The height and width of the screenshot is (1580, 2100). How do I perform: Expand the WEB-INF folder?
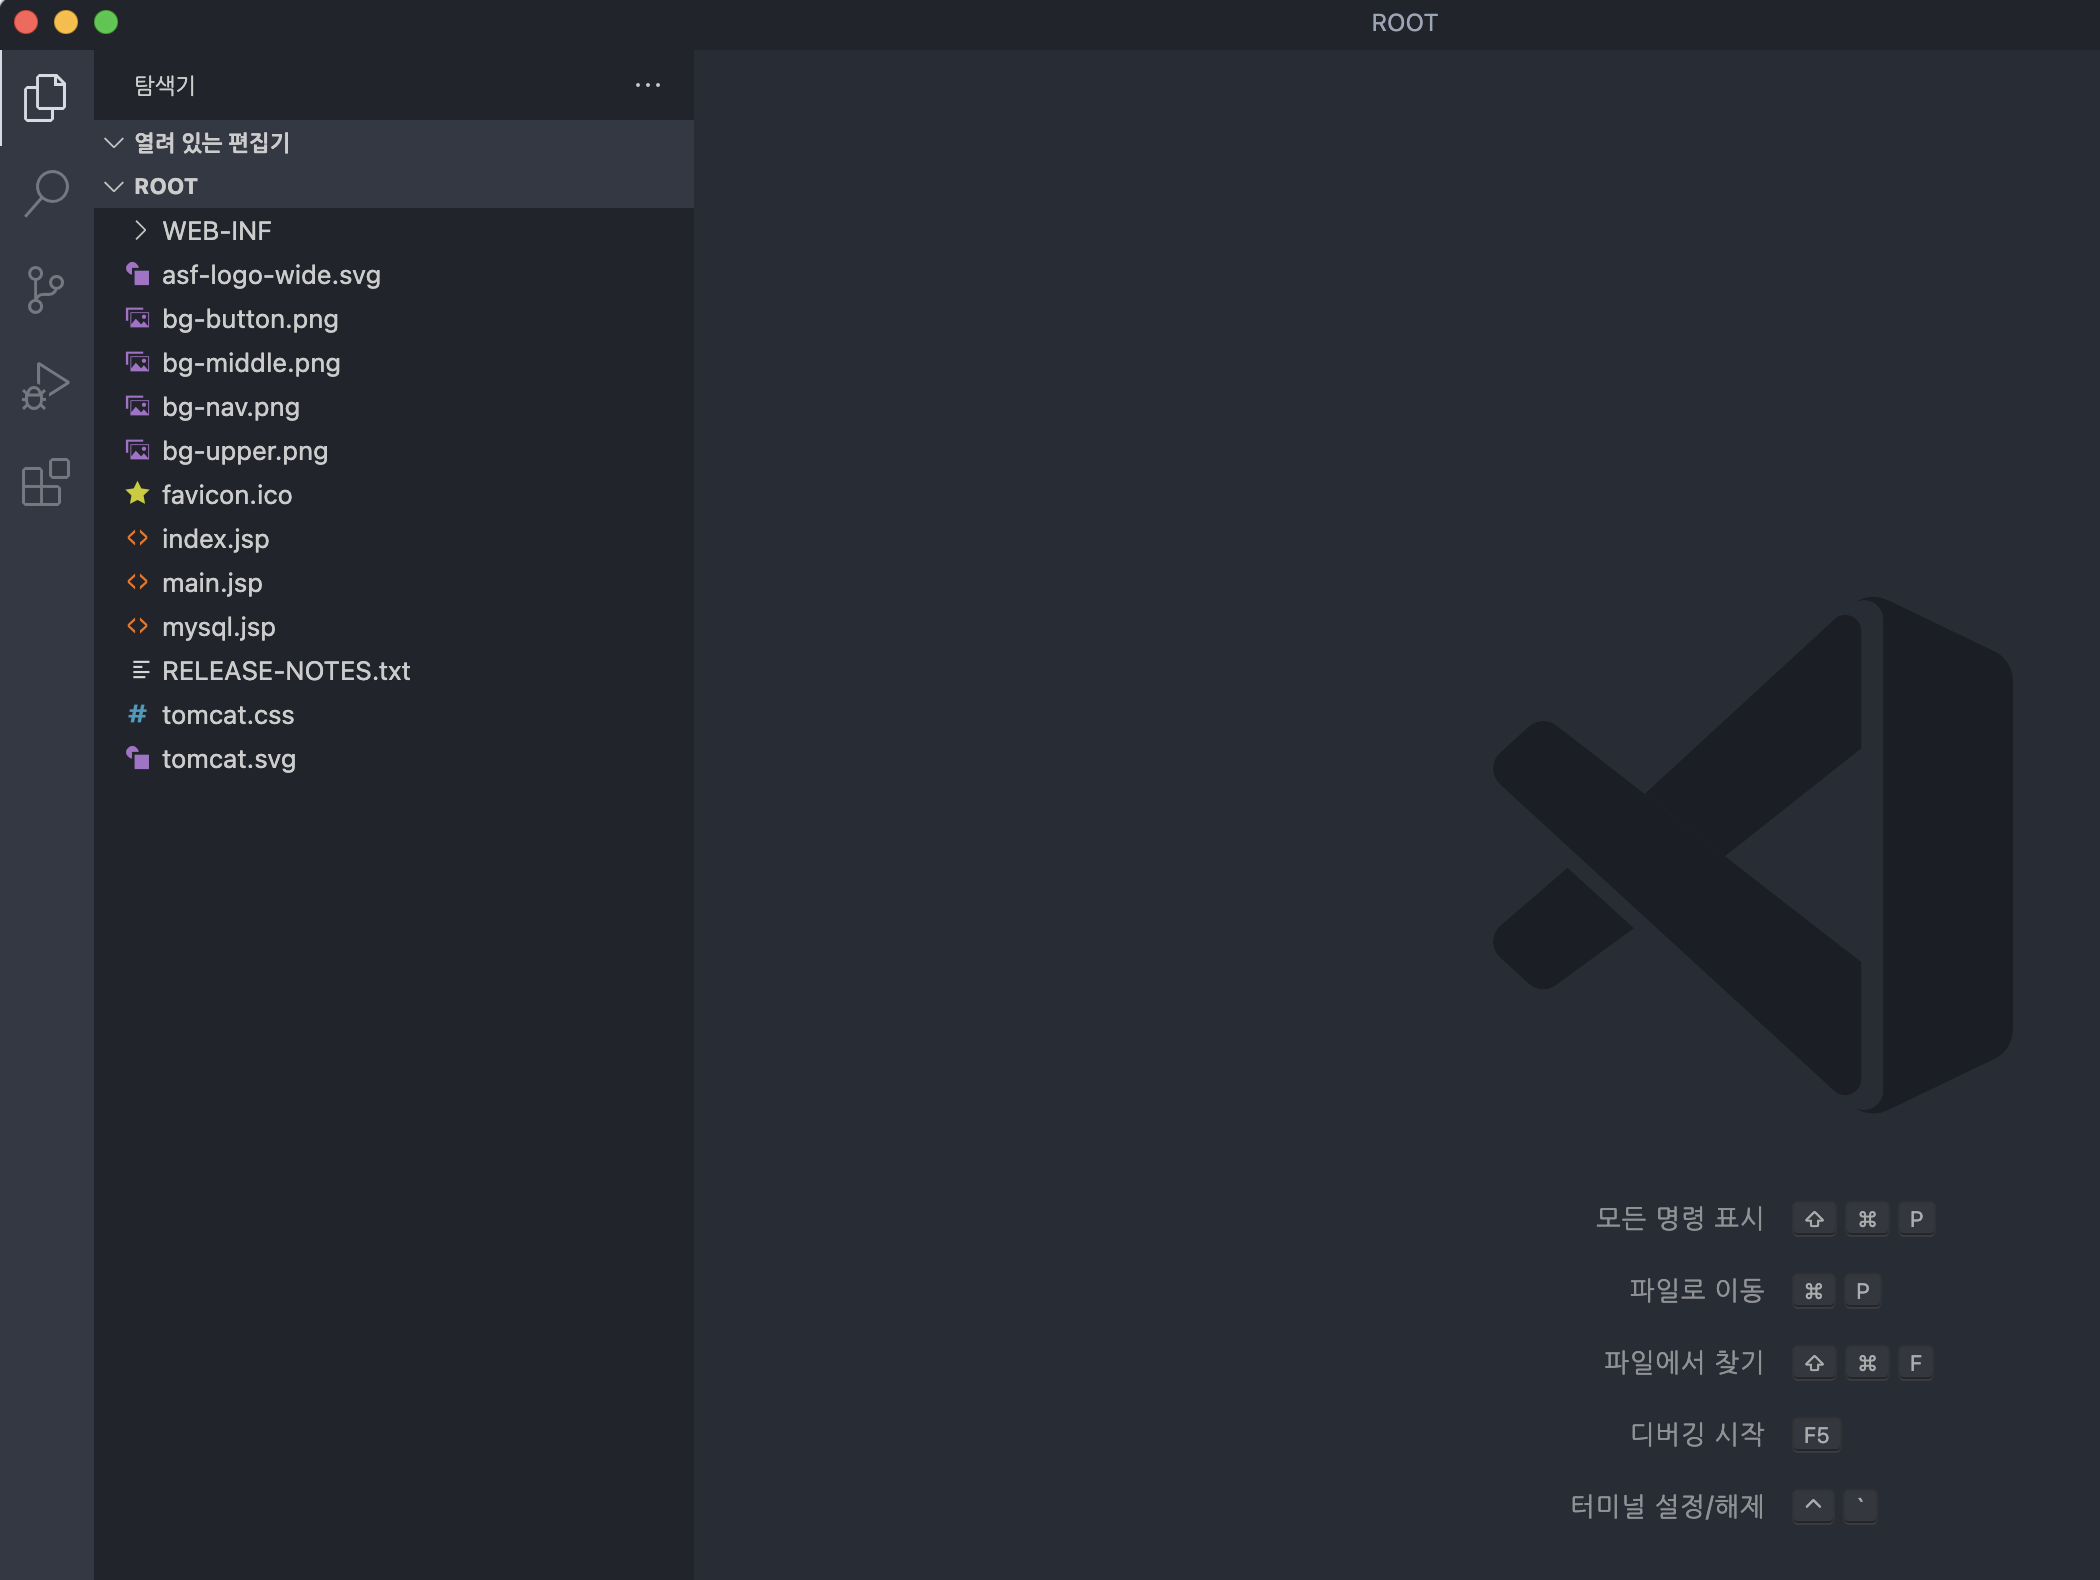tap(216, 231)
